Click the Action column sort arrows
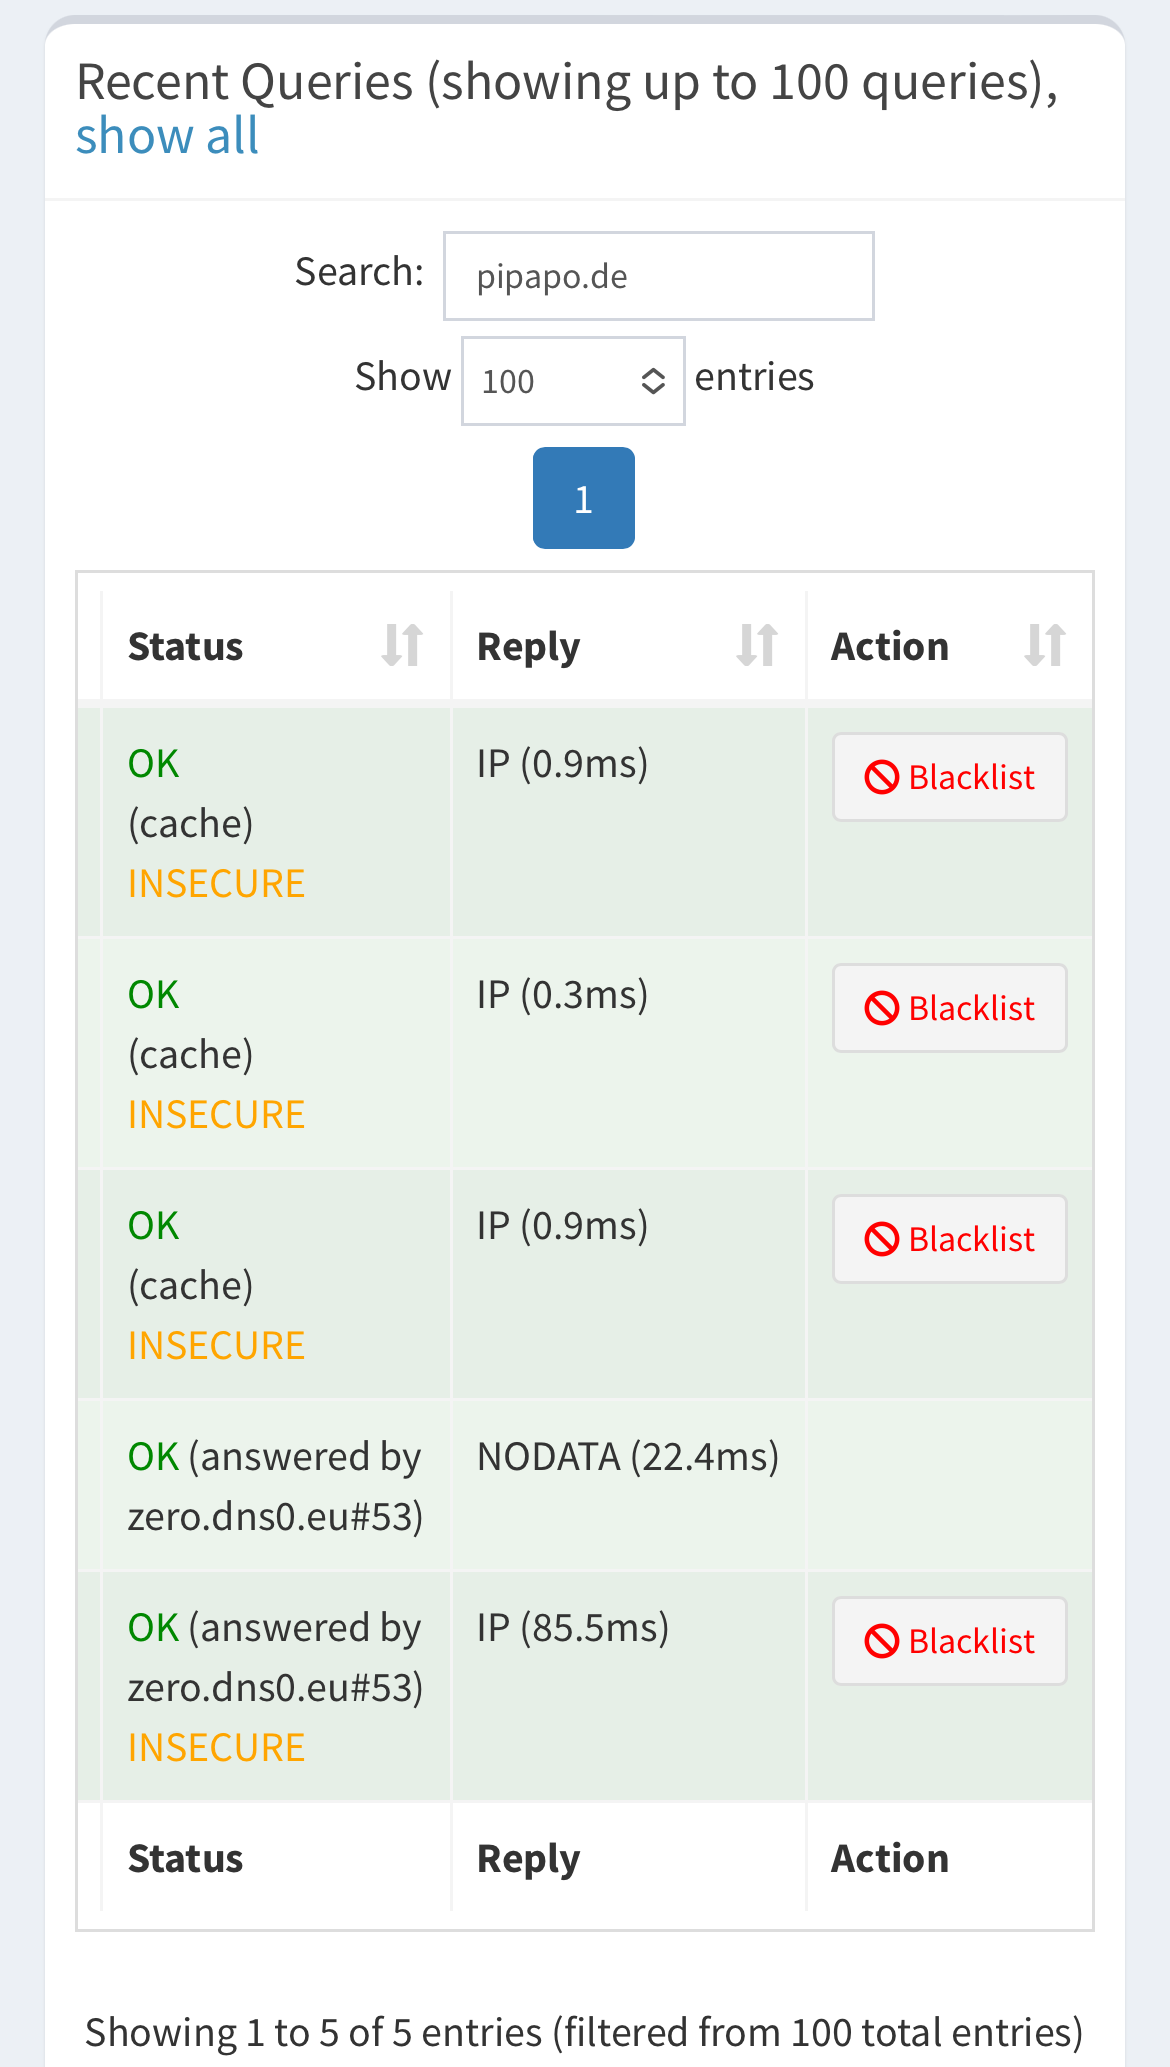 [1045, 645]
